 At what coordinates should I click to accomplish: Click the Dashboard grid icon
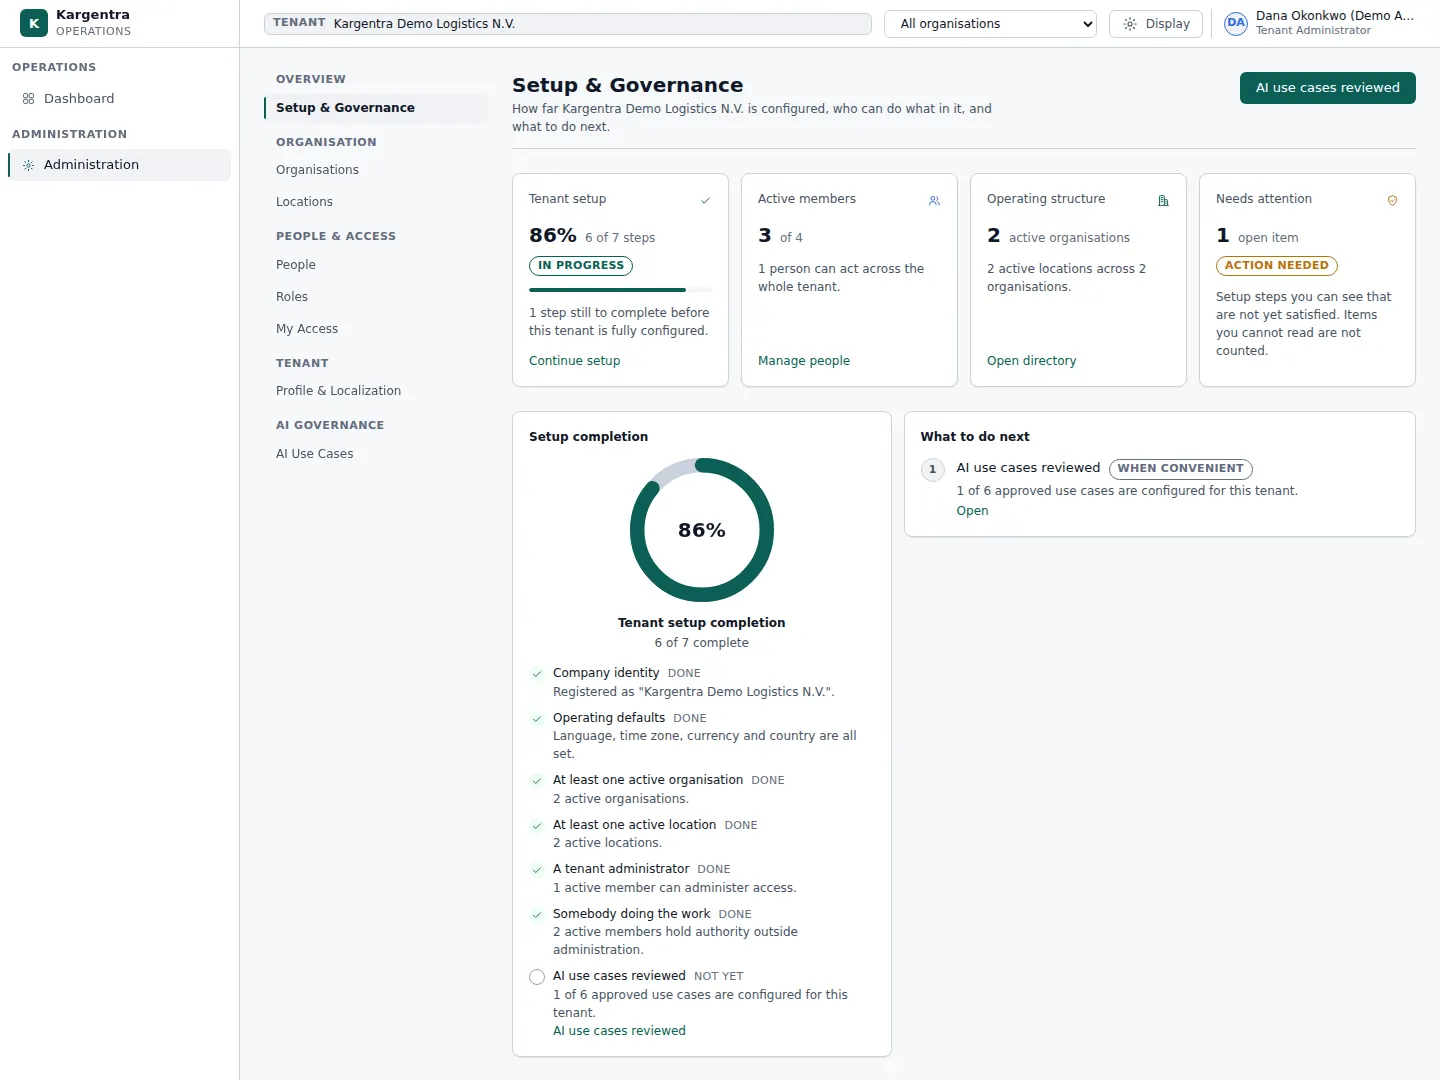coord(28,99)
